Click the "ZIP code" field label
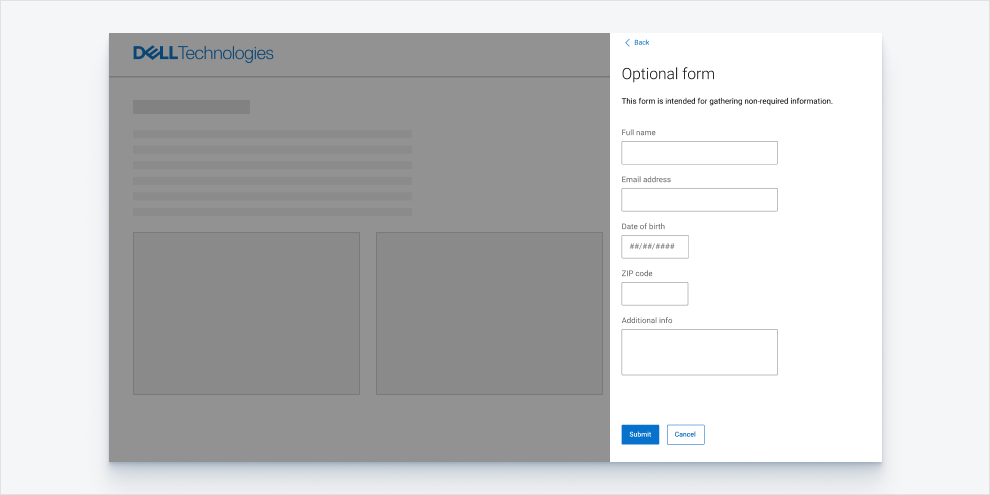This screenshot has height=495, width=990. (x=637, y=273)
